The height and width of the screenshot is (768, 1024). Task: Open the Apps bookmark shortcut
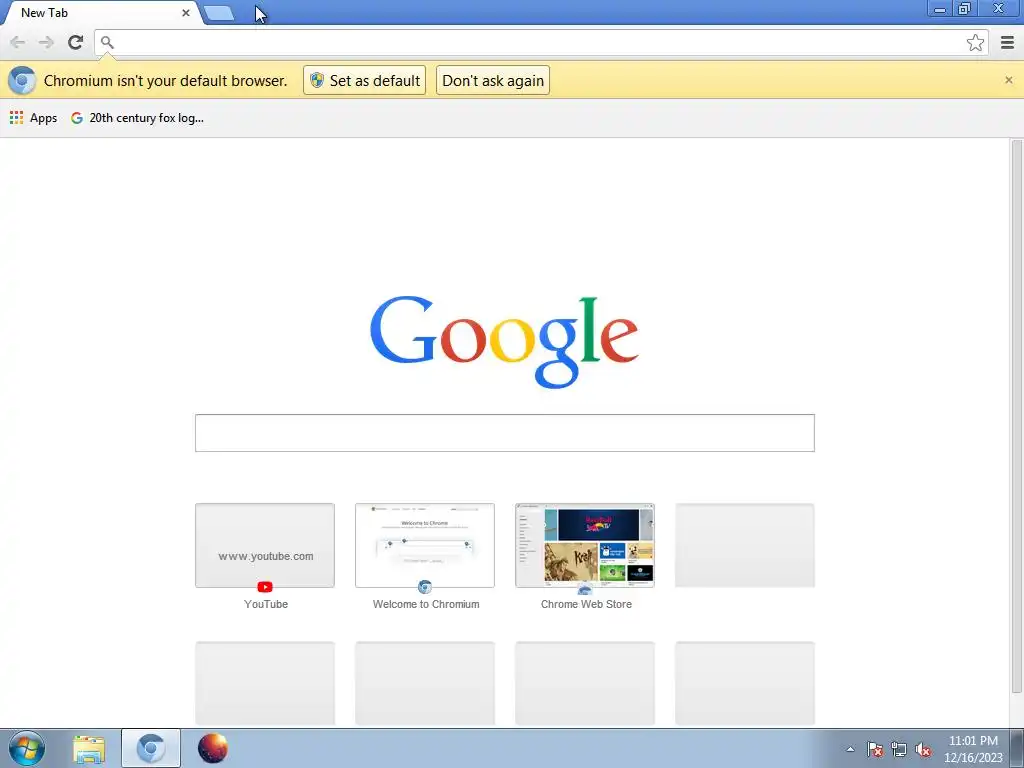click(33, 118)
